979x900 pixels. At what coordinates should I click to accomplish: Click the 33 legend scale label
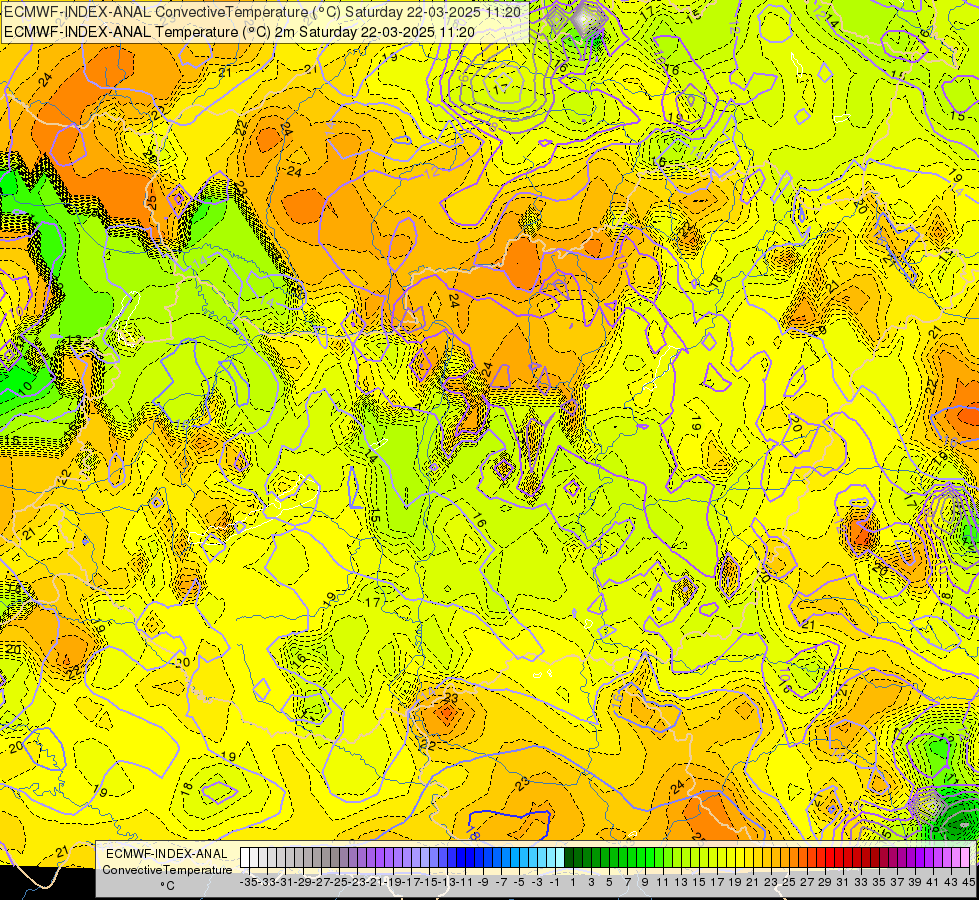click(862, 882)
